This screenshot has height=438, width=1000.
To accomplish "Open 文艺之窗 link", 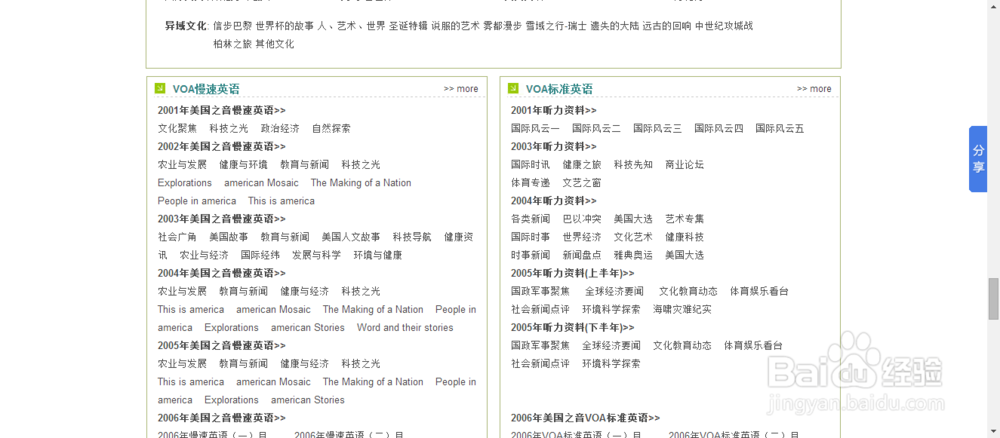I will [x=582, y=182].
